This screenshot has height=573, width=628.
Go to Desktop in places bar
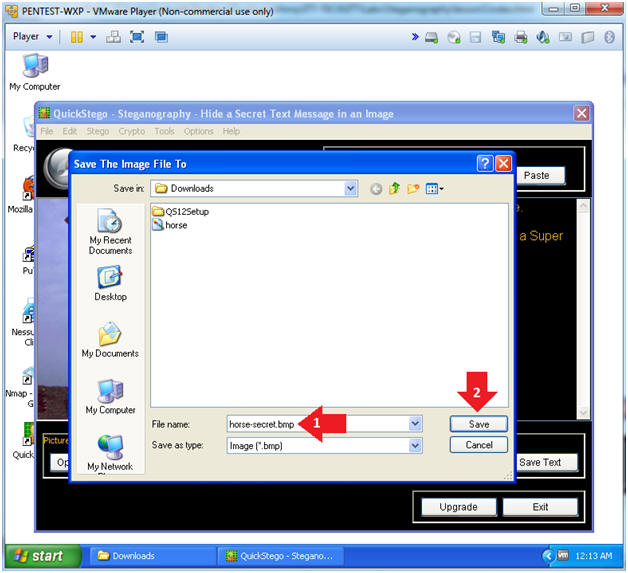[110, 283]
